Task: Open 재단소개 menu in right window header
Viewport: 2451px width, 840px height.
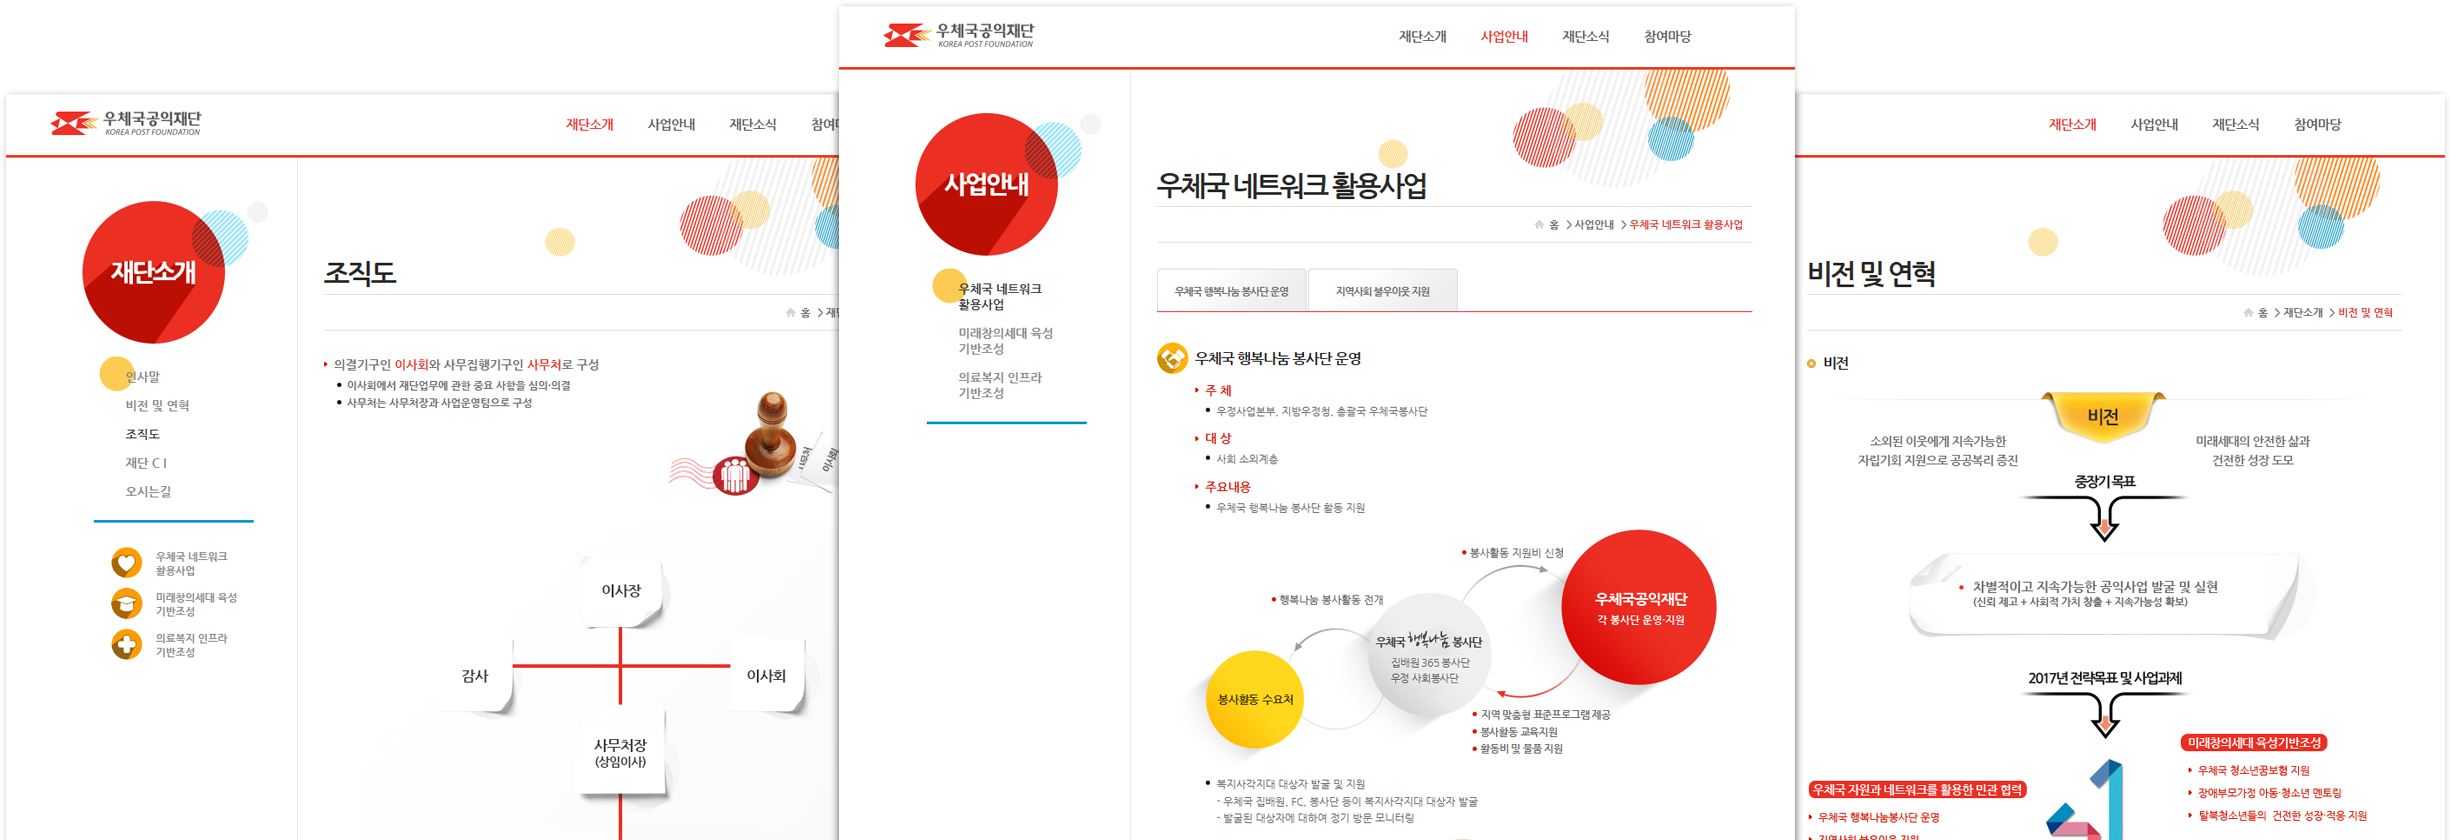Action: pos(2072,125)
